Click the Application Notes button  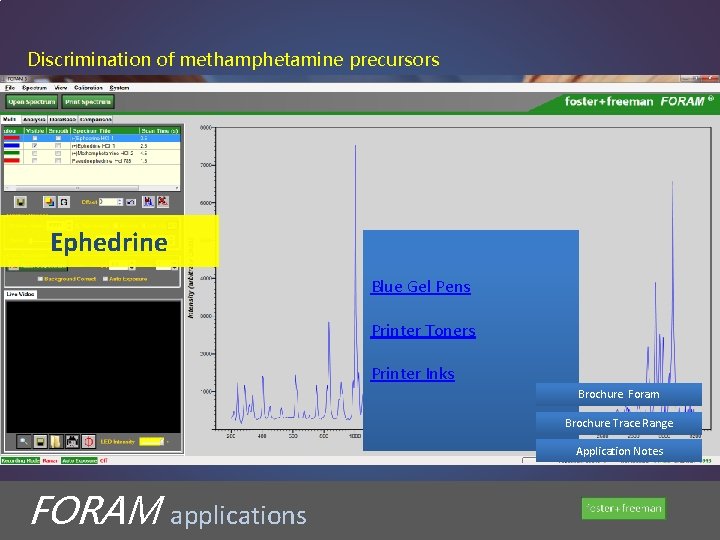pos(619,451)
